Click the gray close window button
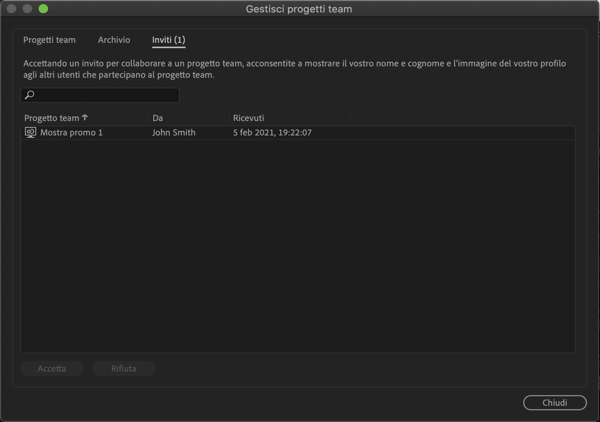 [x=11, y=9]
